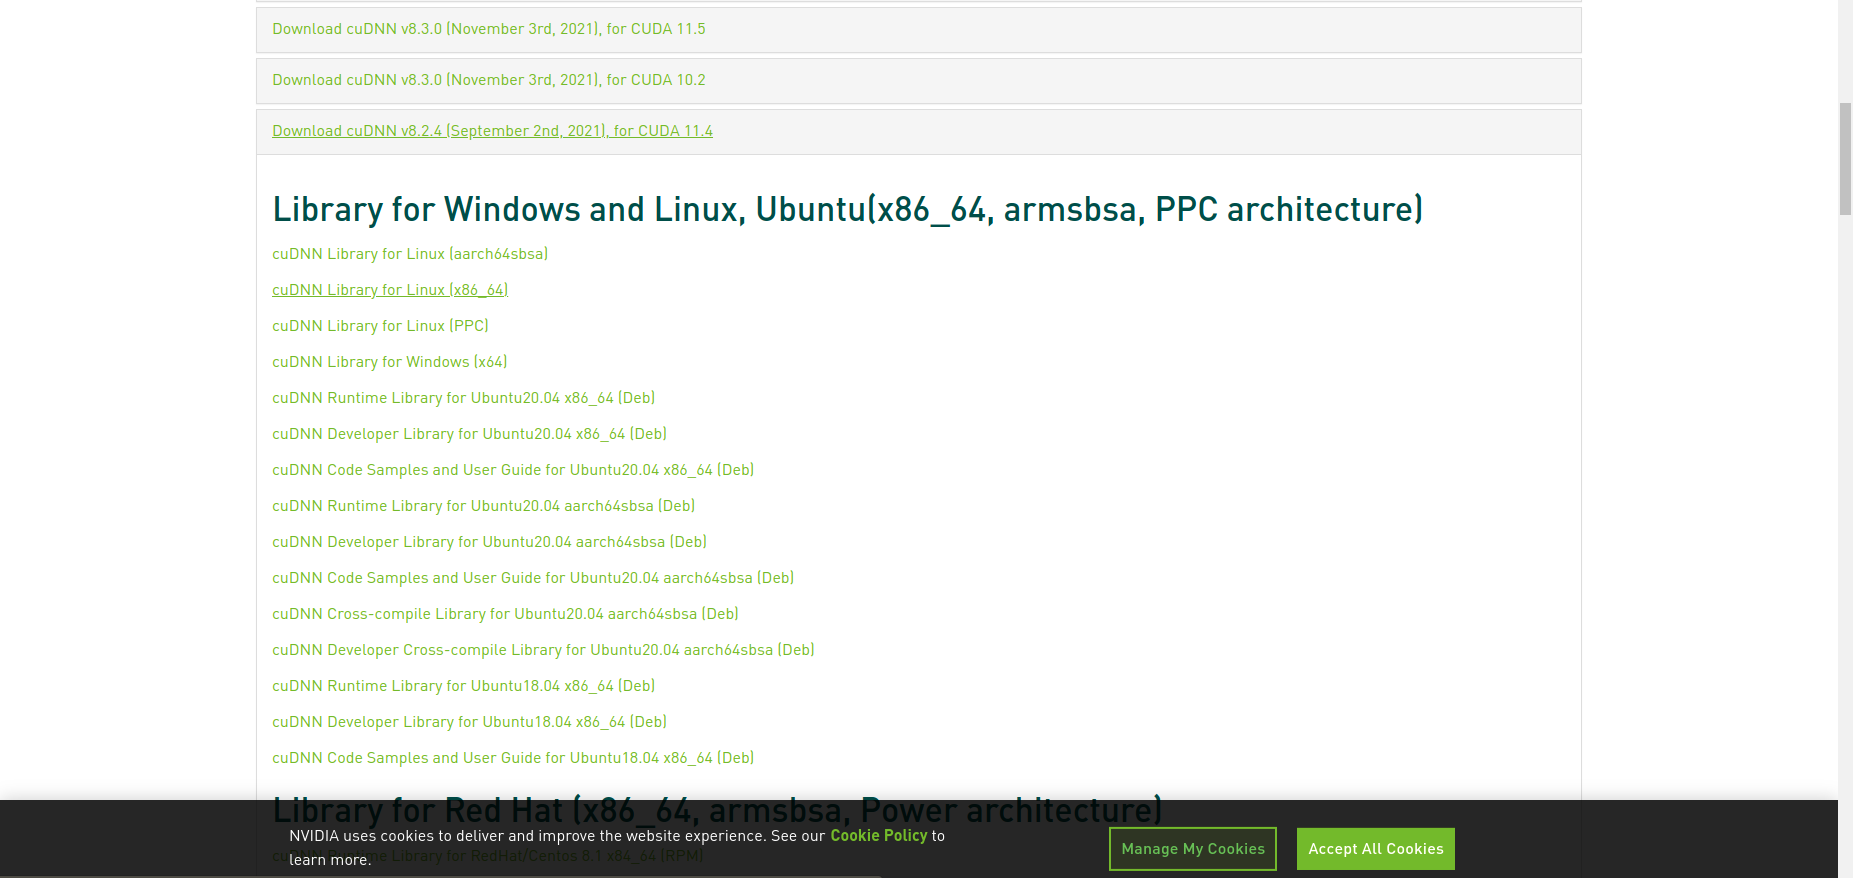The height and width of the screenshot is (878, 1853).
Task: Open Code Samples User Guide Ubuntu20.04 x86_64
Action: 513,470
